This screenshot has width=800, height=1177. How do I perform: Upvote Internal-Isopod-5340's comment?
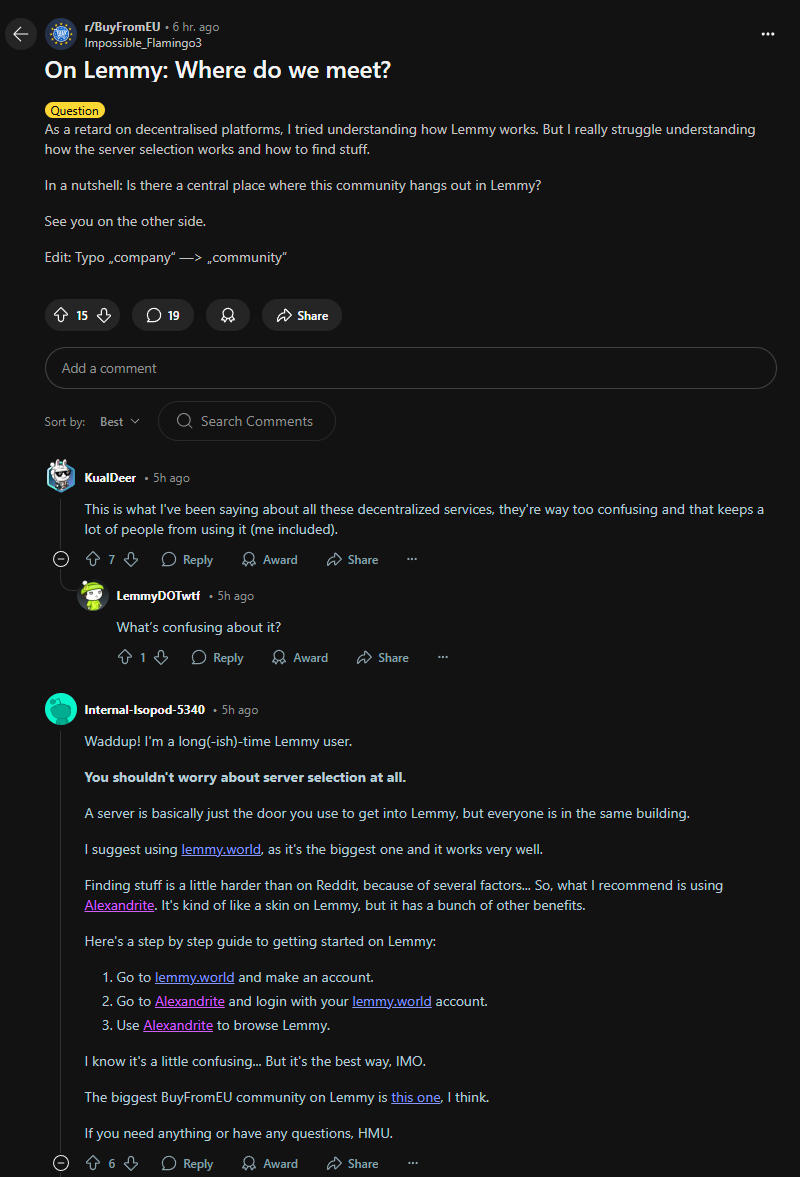tap(93, 1164)
